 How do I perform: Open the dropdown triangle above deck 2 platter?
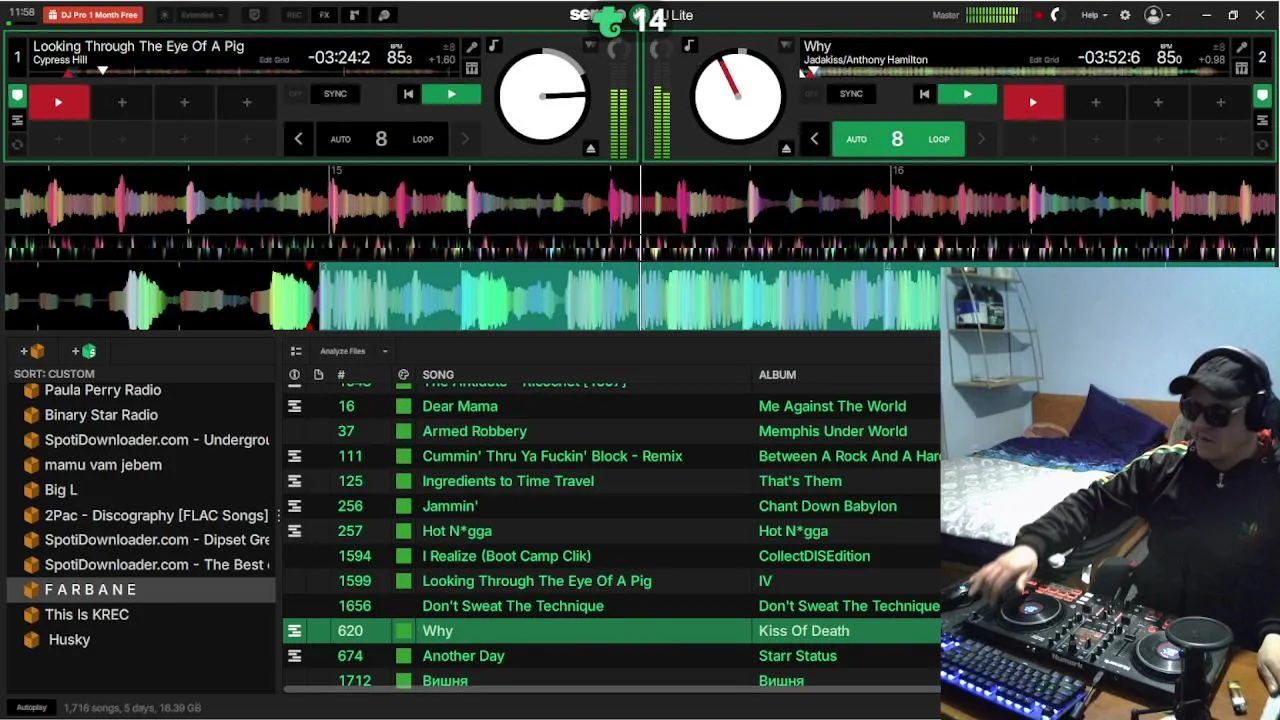click(786, 45)
